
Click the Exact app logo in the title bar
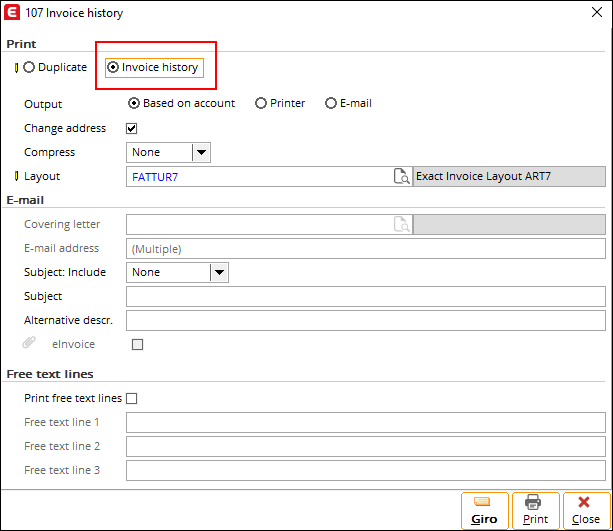[x=12, y=13]
